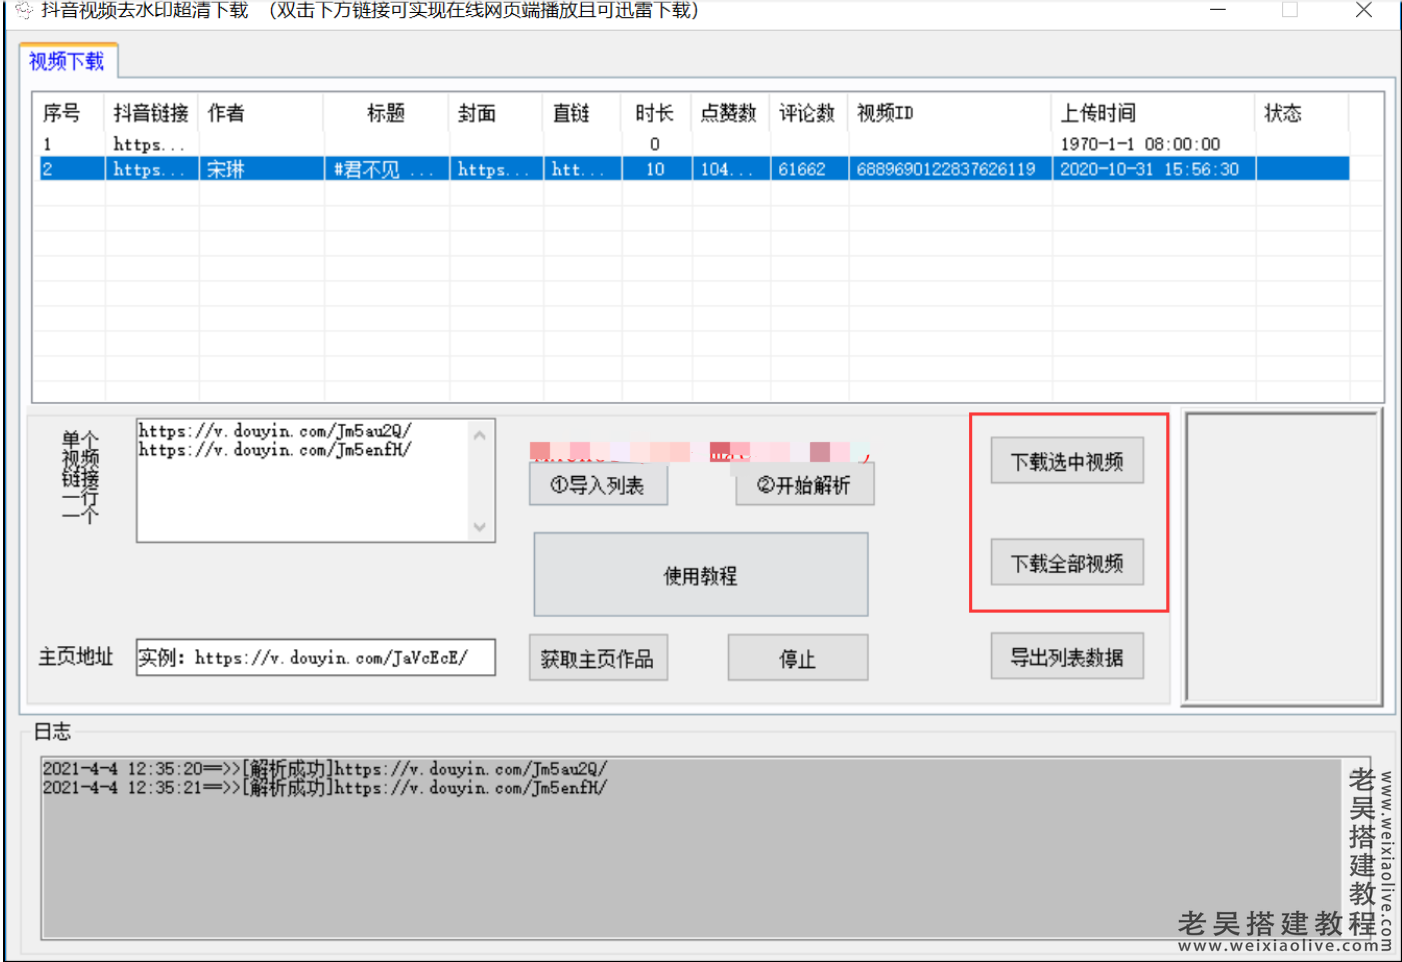Viewport: 1402px width, 962px height.
Task: Click the 时长 column header
Action: 655,113
